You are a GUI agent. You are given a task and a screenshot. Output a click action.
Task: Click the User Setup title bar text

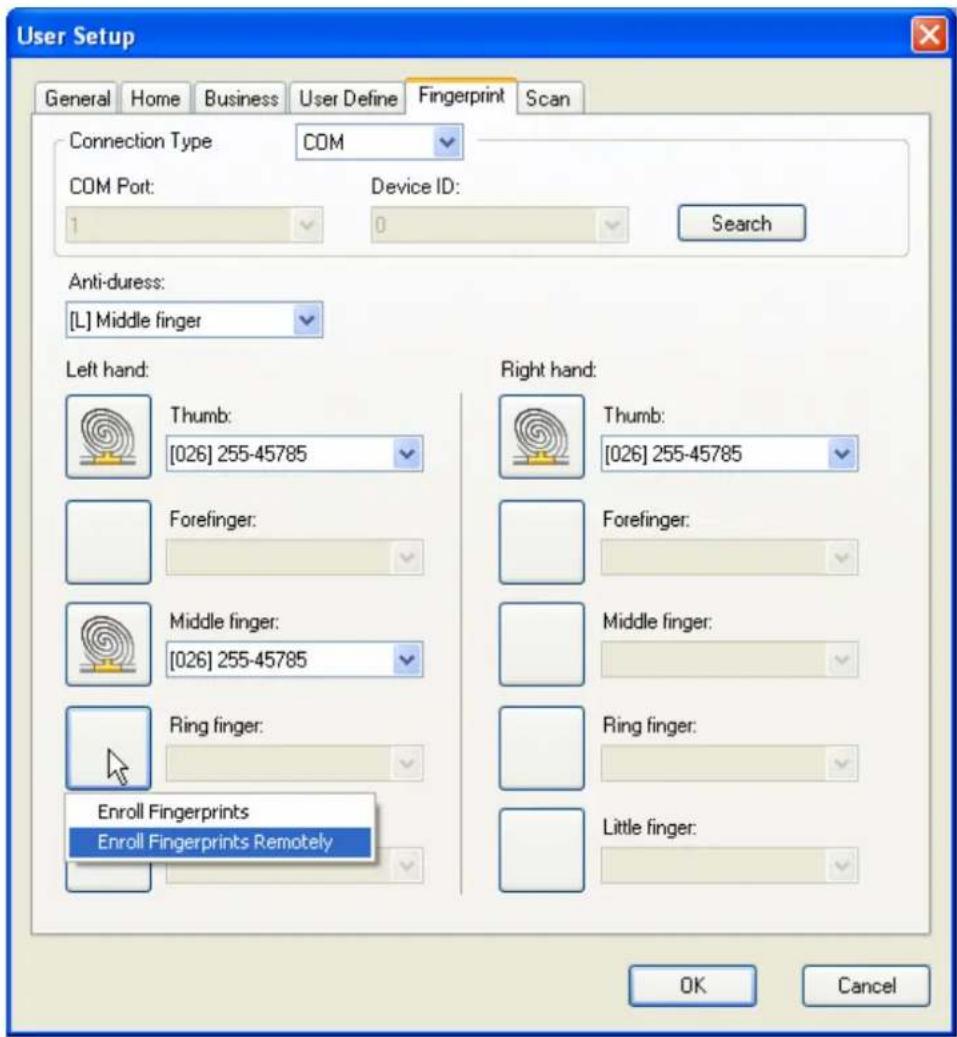point(75,36)
